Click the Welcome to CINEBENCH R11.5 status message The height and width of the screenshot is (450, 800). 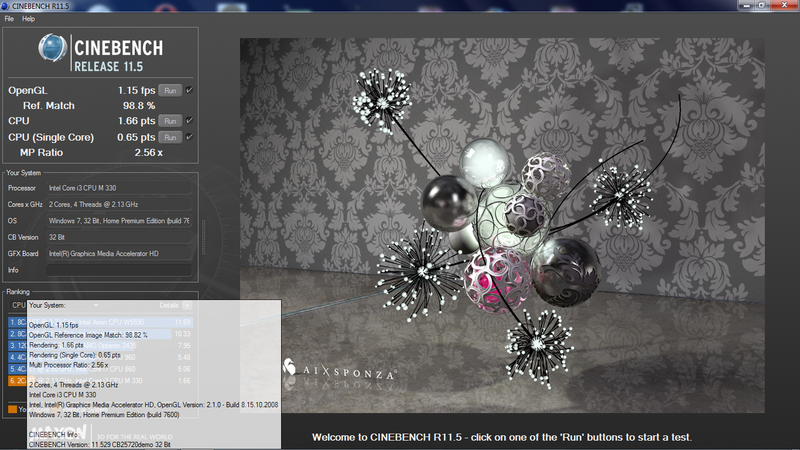point(502,437)
